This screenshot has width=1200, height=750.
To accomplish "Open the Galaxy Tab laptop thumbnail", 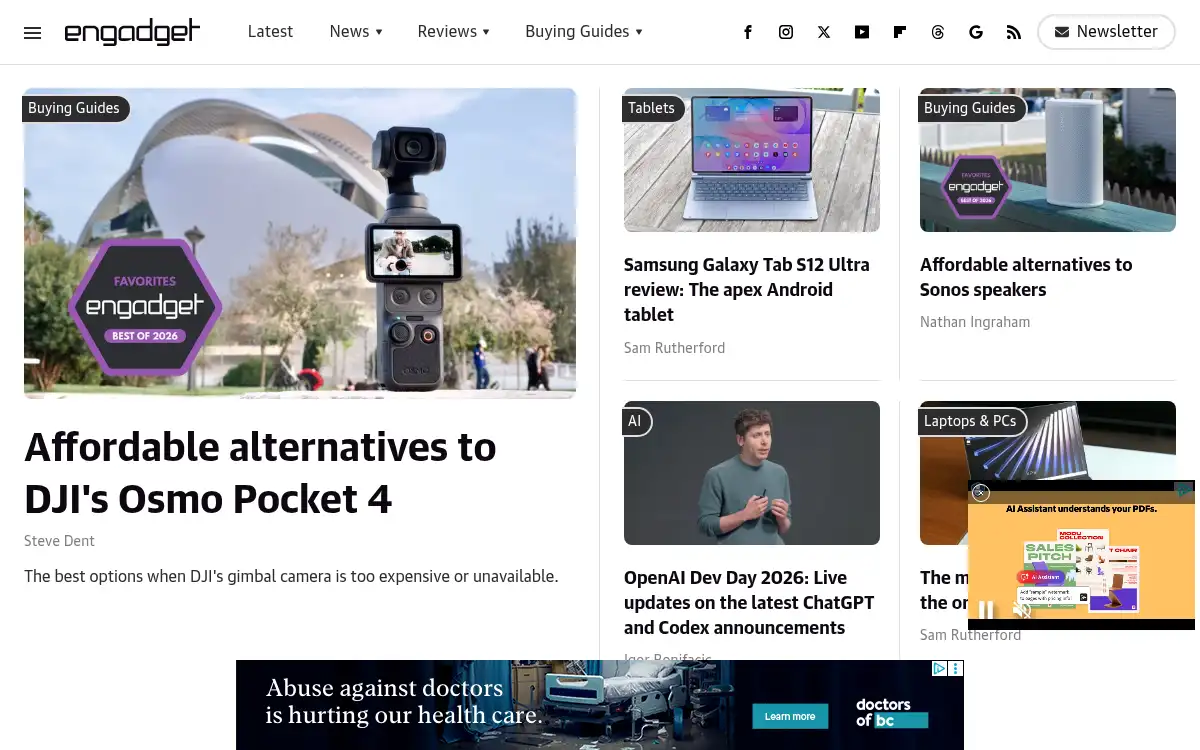I will pos(752,160).
